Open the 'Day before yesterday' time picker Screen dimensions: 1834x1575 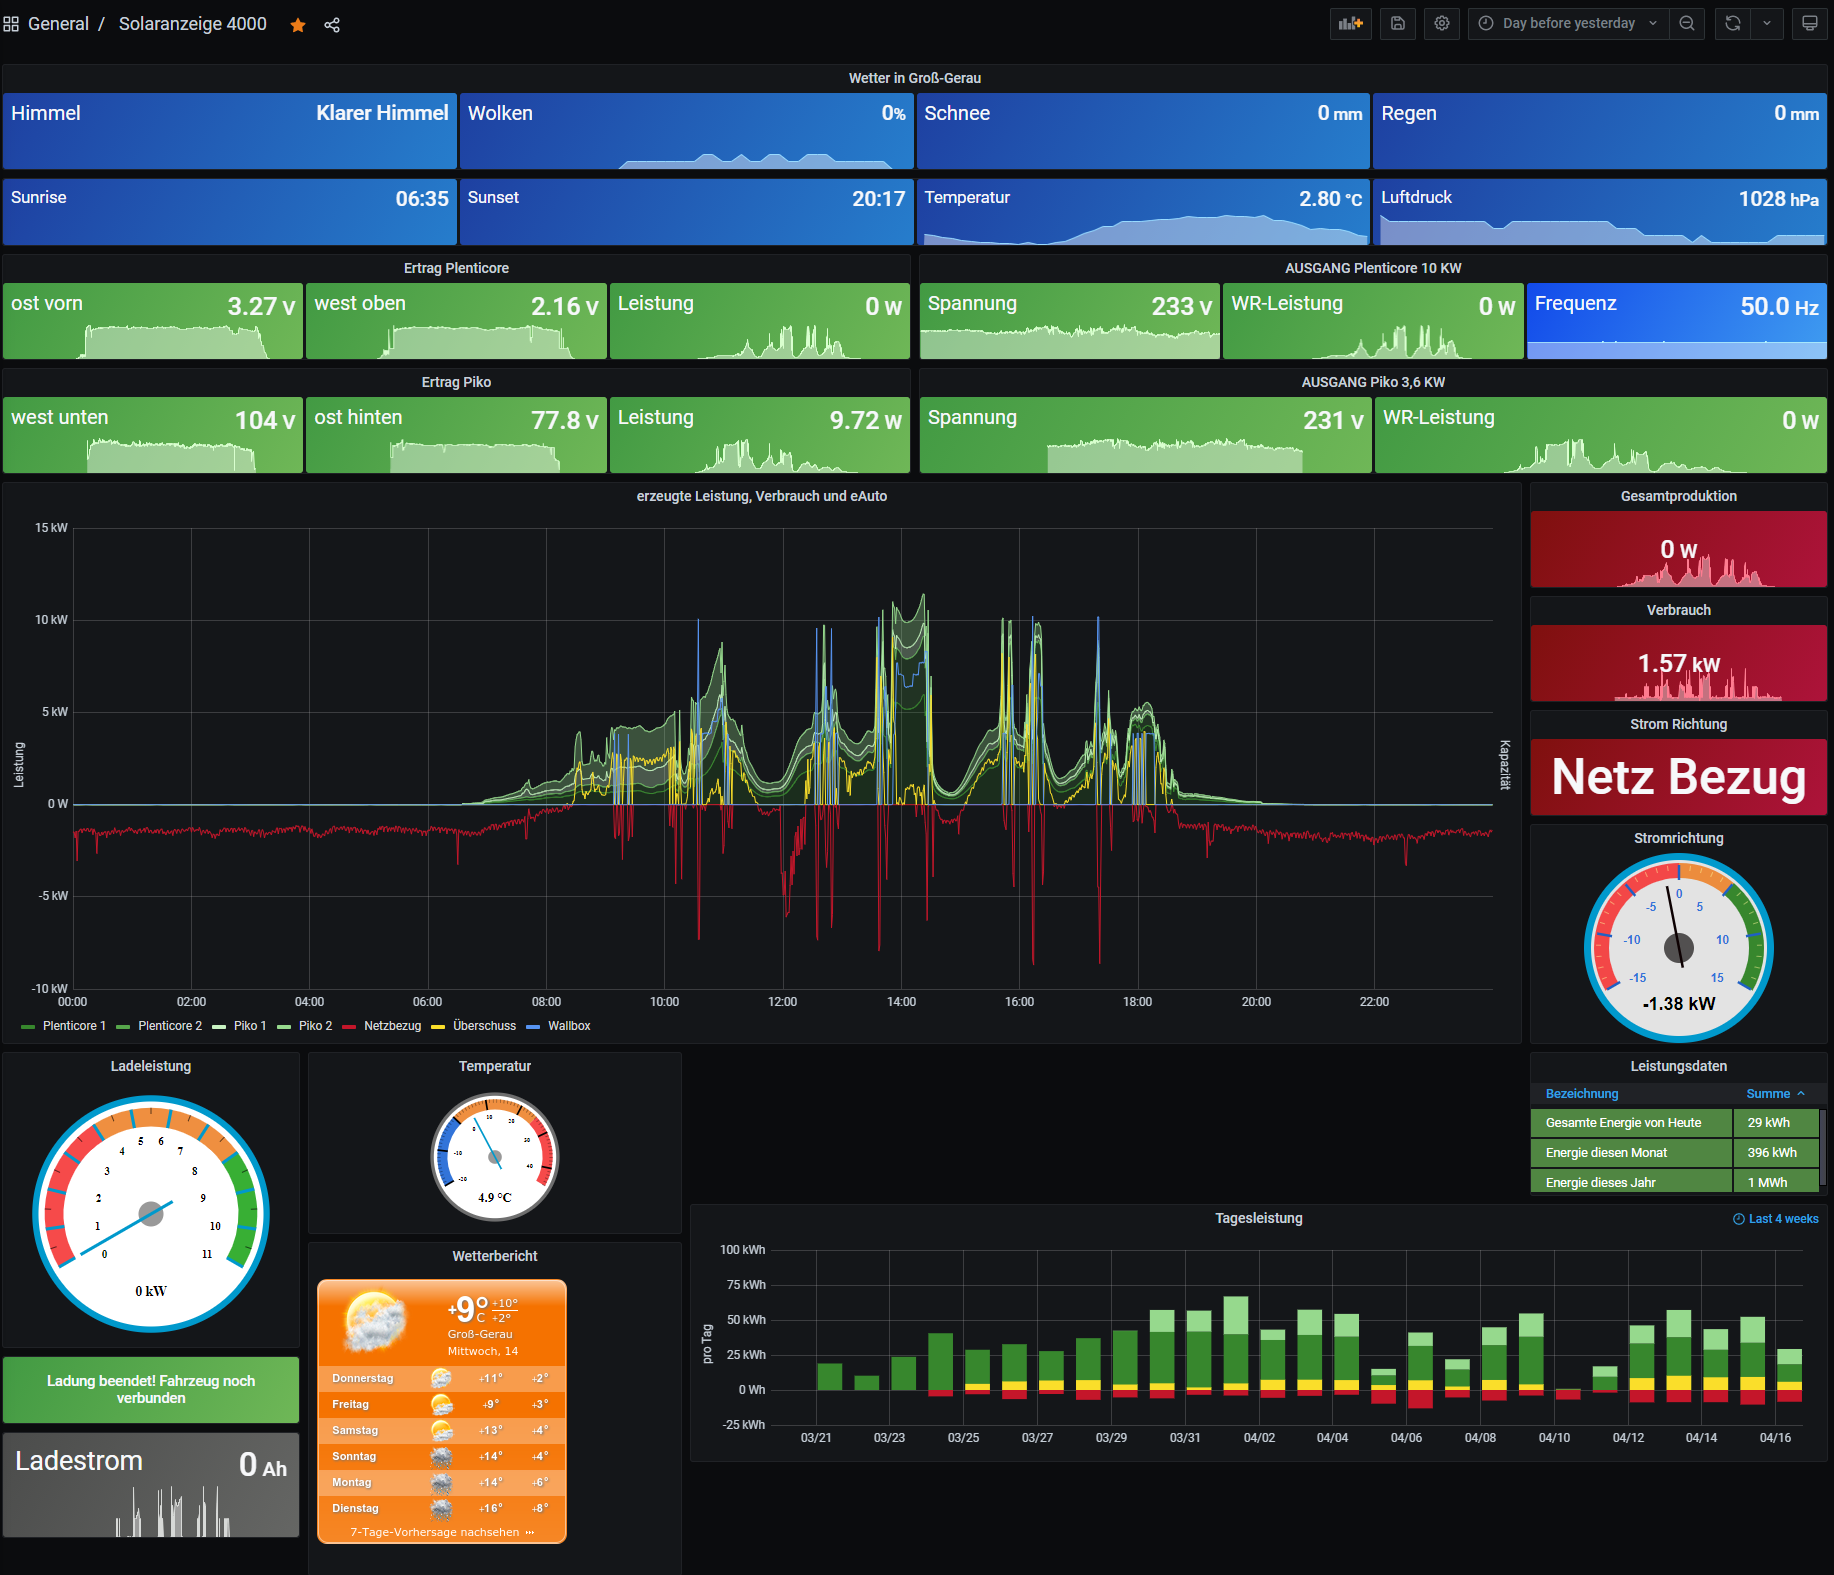click(1568, 24)
